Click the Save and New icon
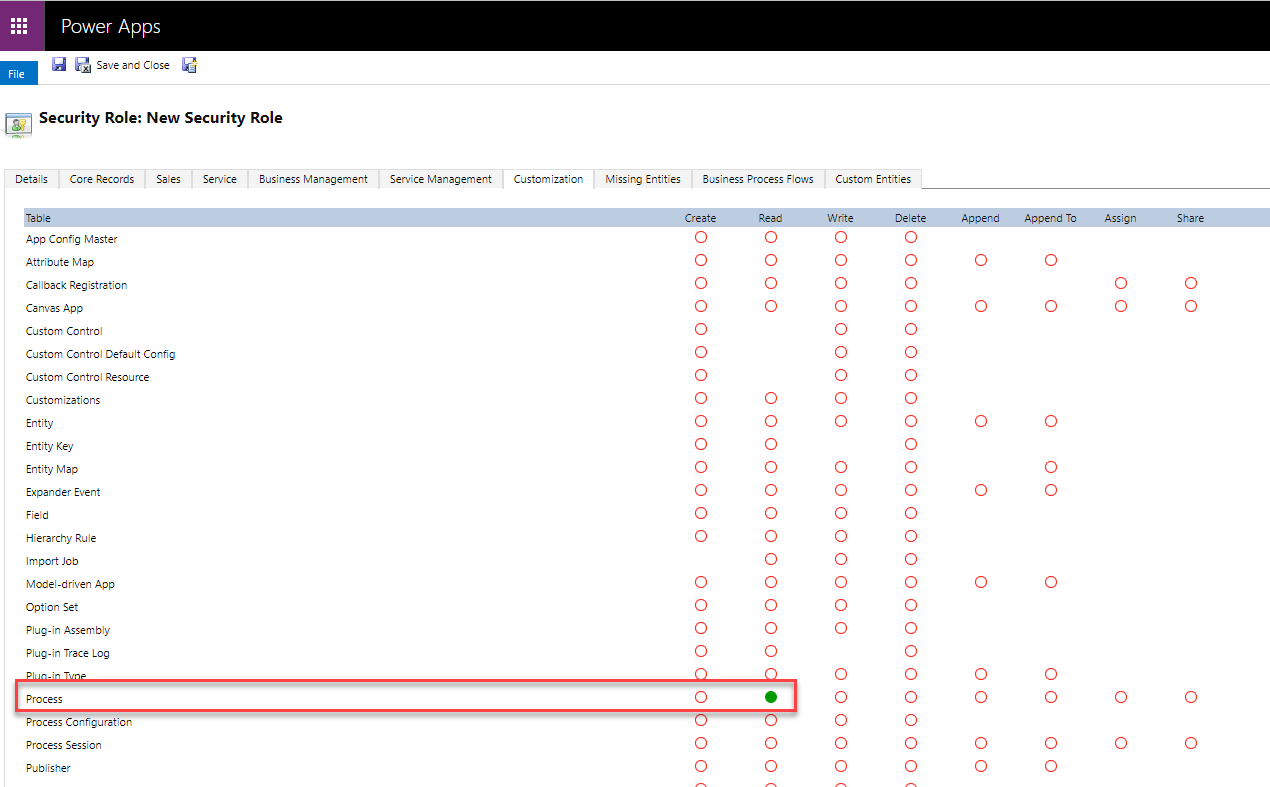 tap(189, 65)
